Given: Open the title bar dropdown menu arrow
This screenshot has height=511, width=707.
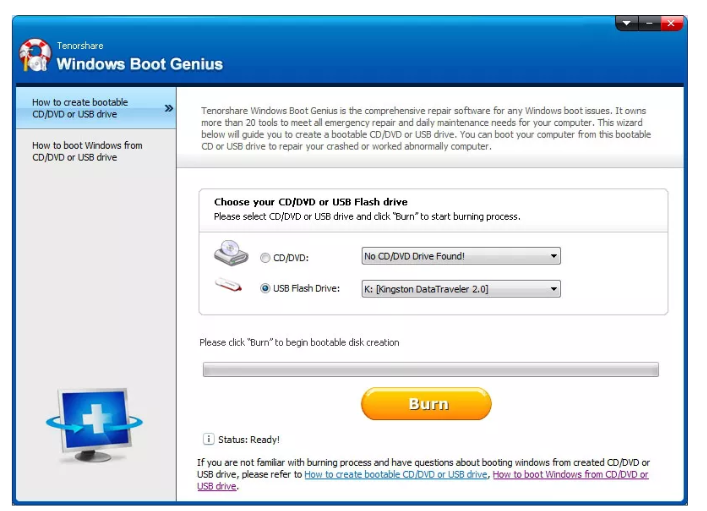Looking at the screenshot, I should pyautogui.click(x=627, y=23).
